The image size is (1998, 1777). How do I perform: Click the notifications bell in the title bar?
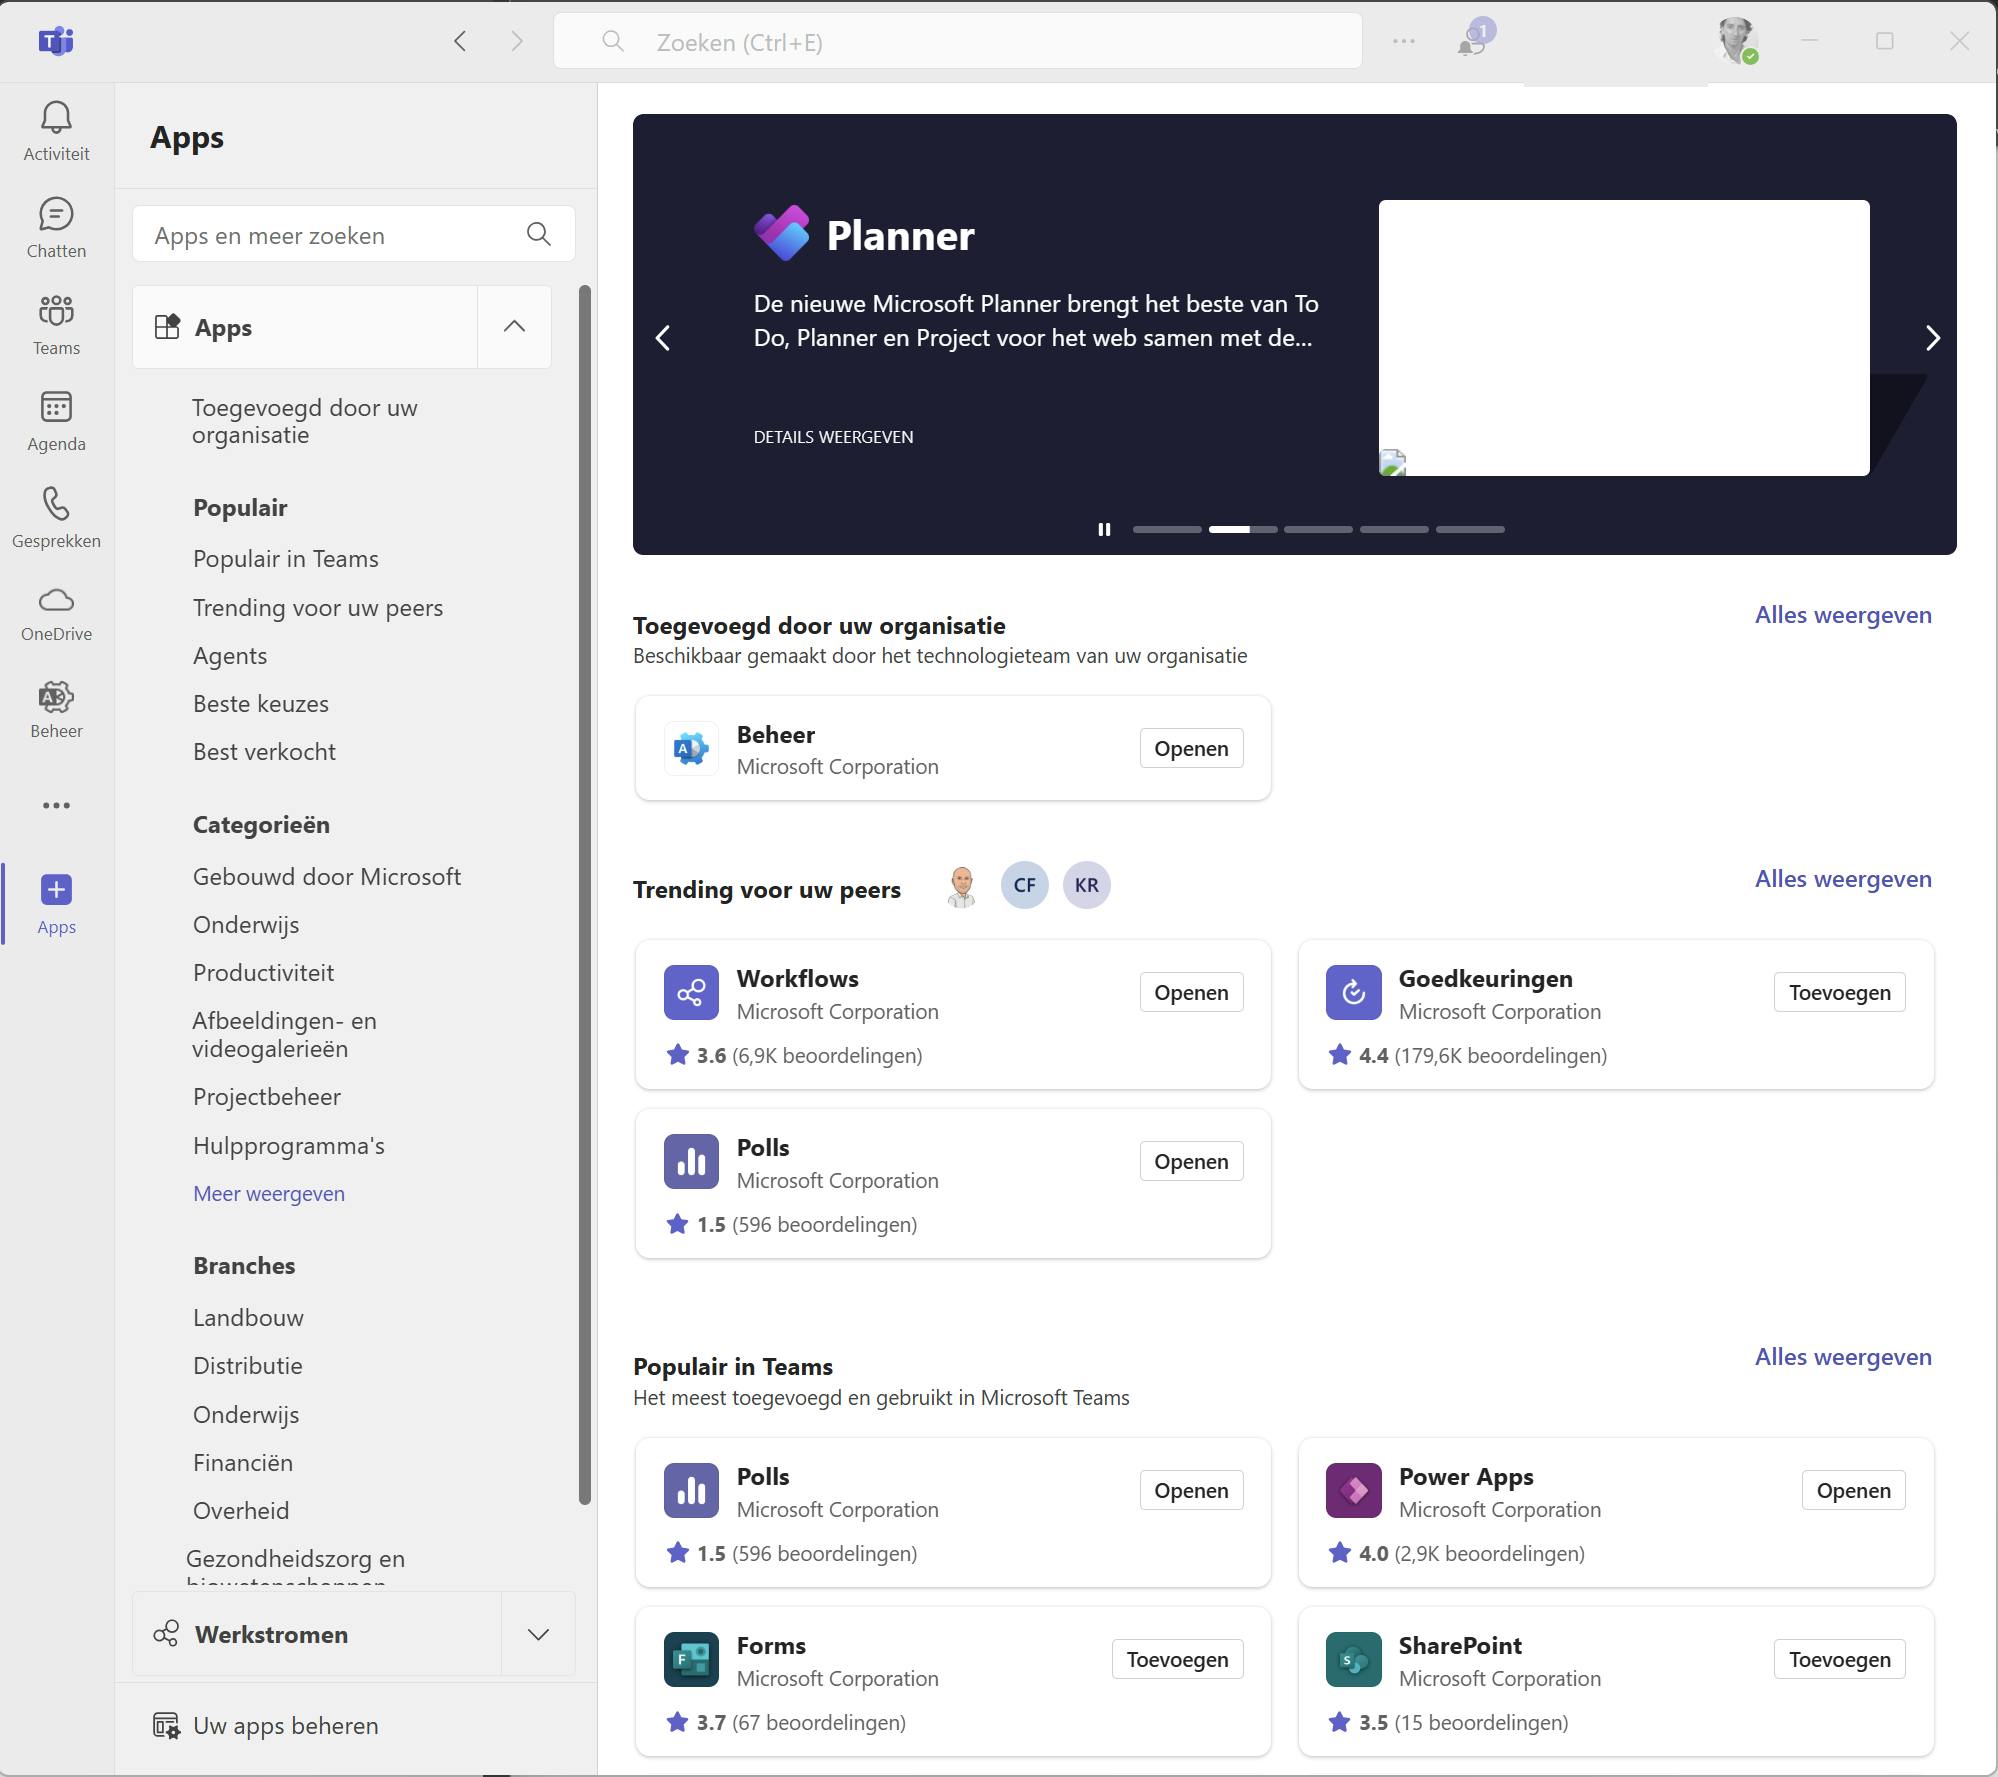tap(1471, 42)
